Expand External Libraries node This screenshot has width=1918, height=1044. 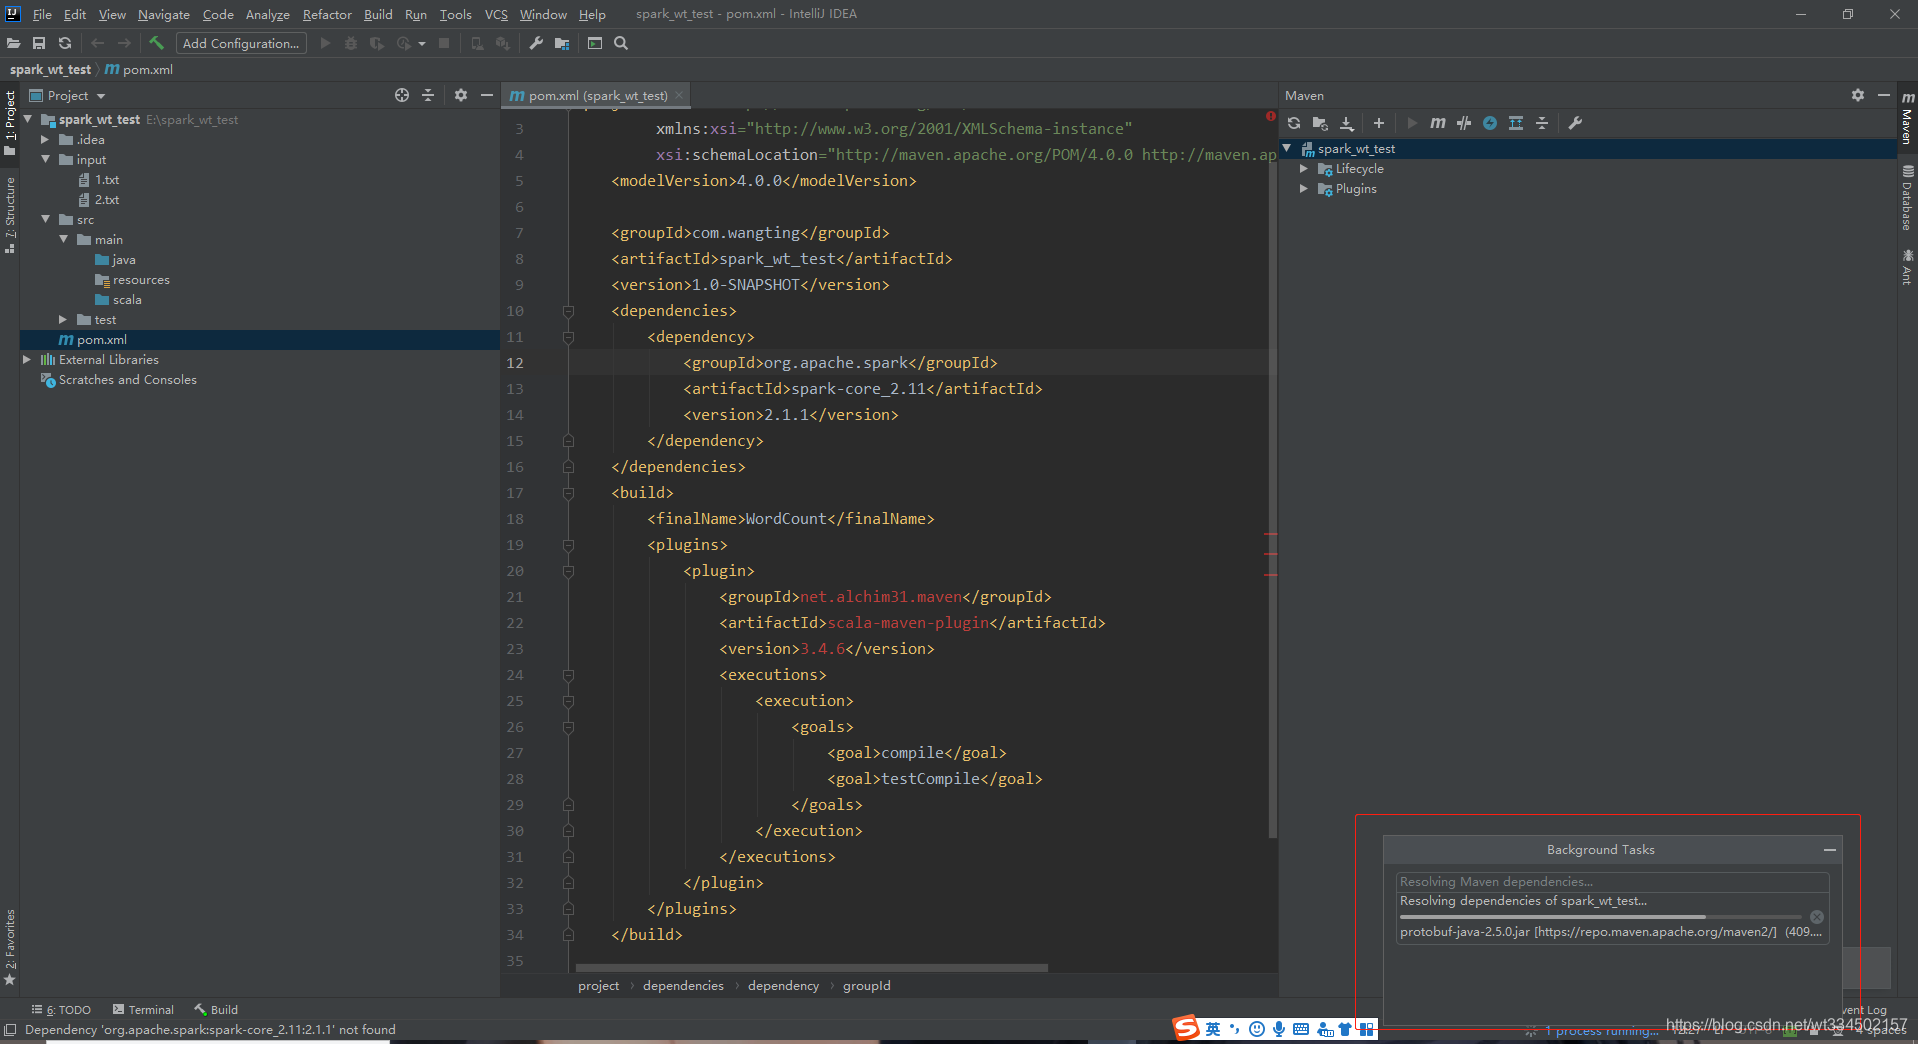click(27, 360)
